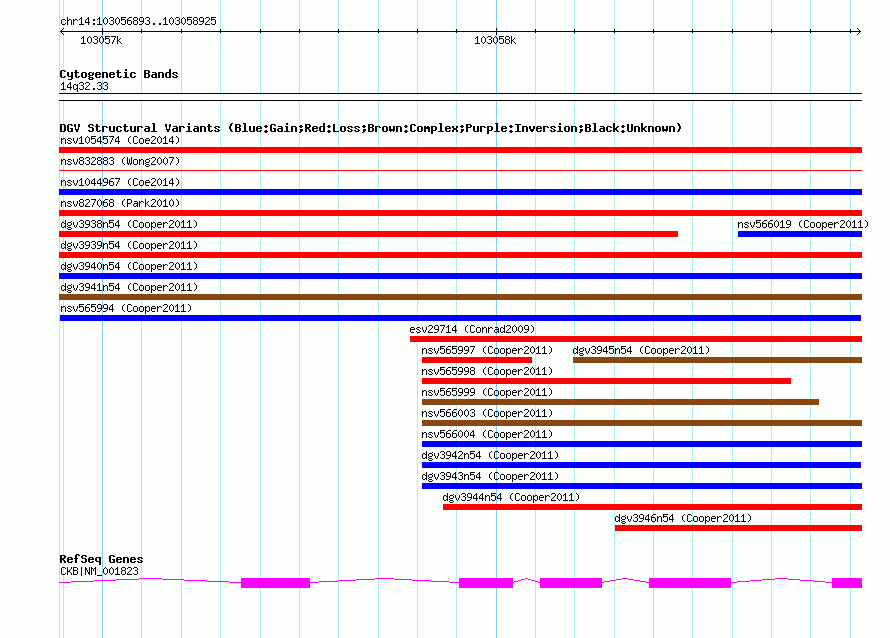Select the nsv566004 (Cooper2011) blue bar
Screen dimensions: 890x638
tap(642, 444)
